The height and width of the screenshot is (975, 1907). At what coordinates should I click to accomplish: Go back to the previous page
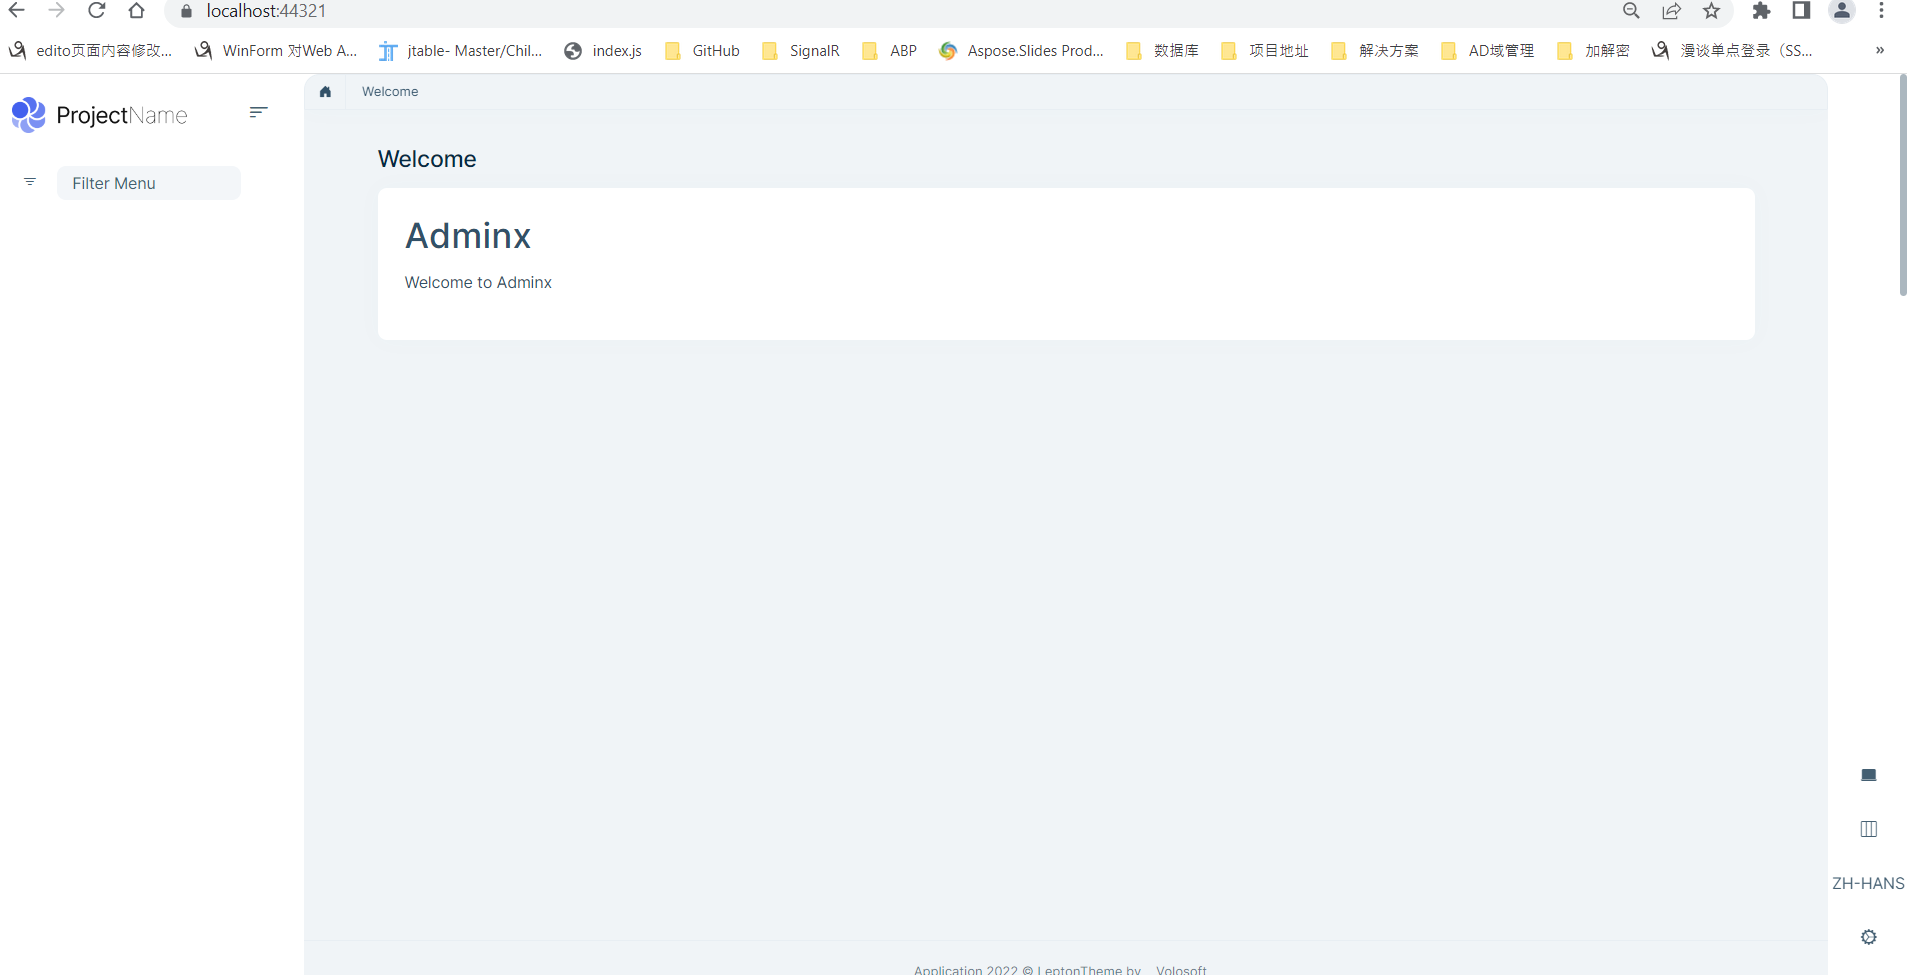pos(17,11)
